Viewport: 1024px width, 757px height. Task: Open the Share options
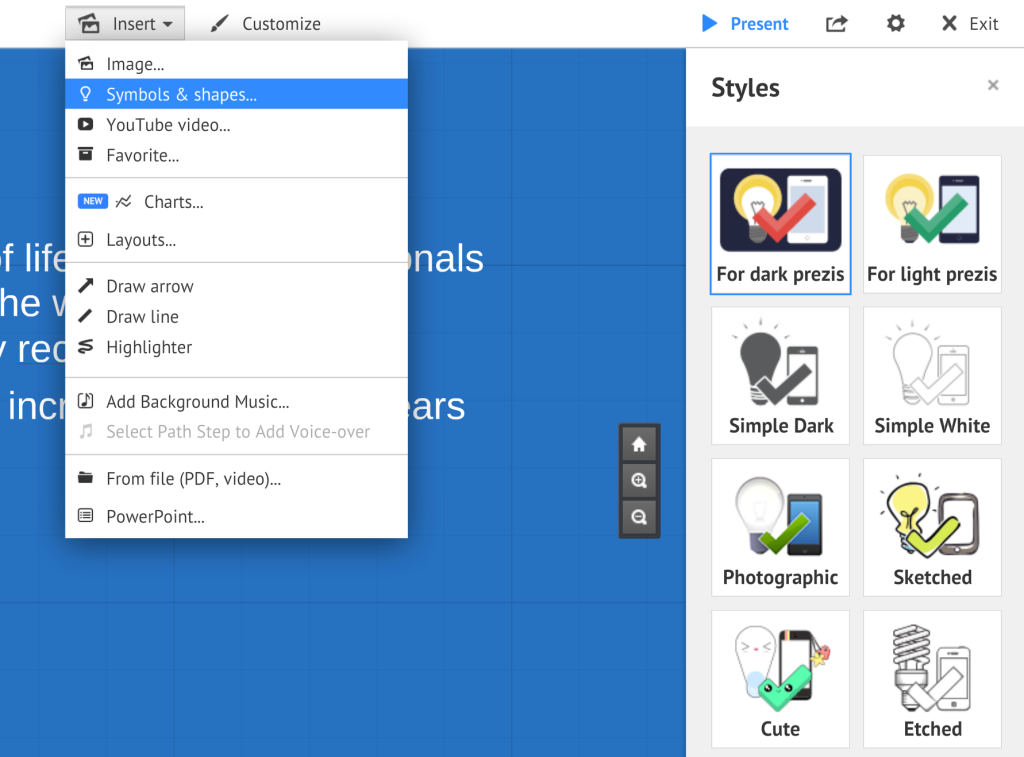[x=836, y=23]
